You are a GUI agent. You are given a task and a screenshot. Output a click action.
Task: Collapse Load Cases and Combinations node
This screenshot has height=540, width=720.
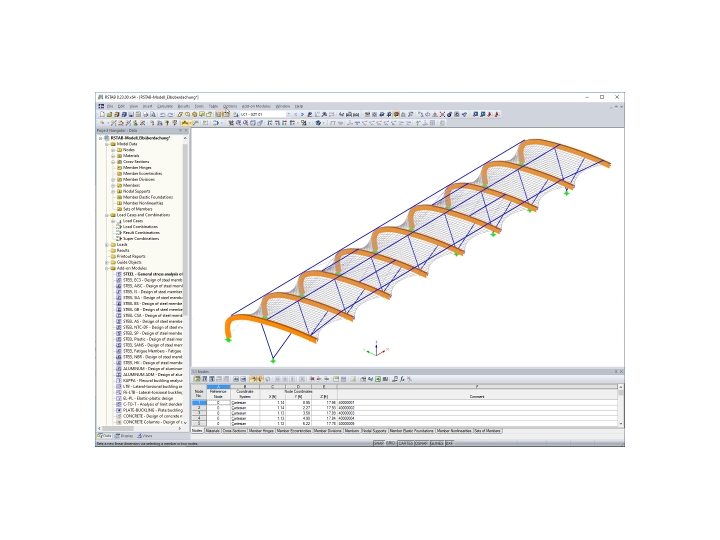coord(107,215)
